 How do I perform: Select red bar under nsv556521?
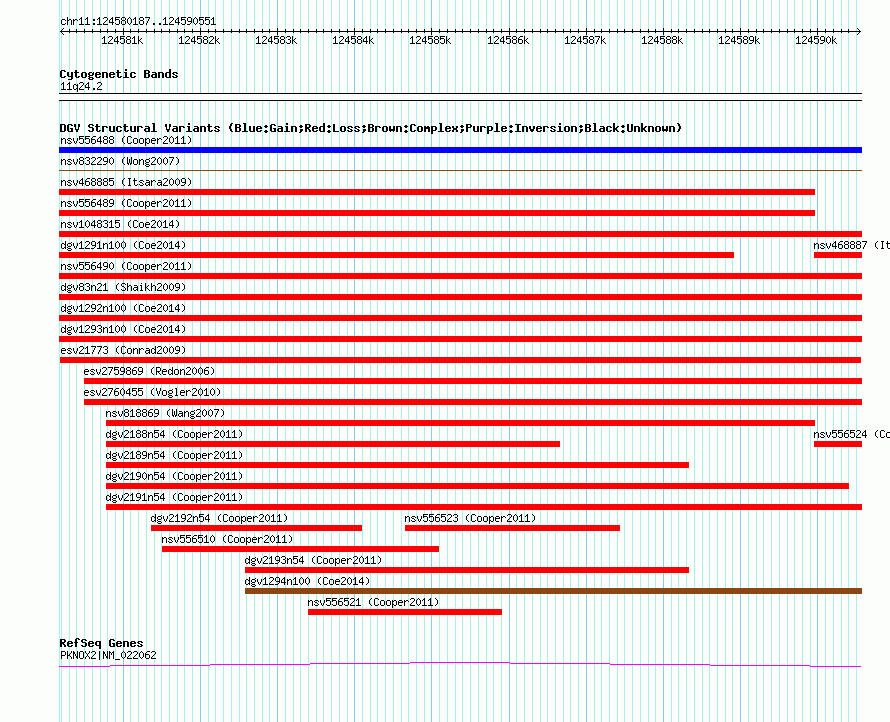(x=405, y=612)
